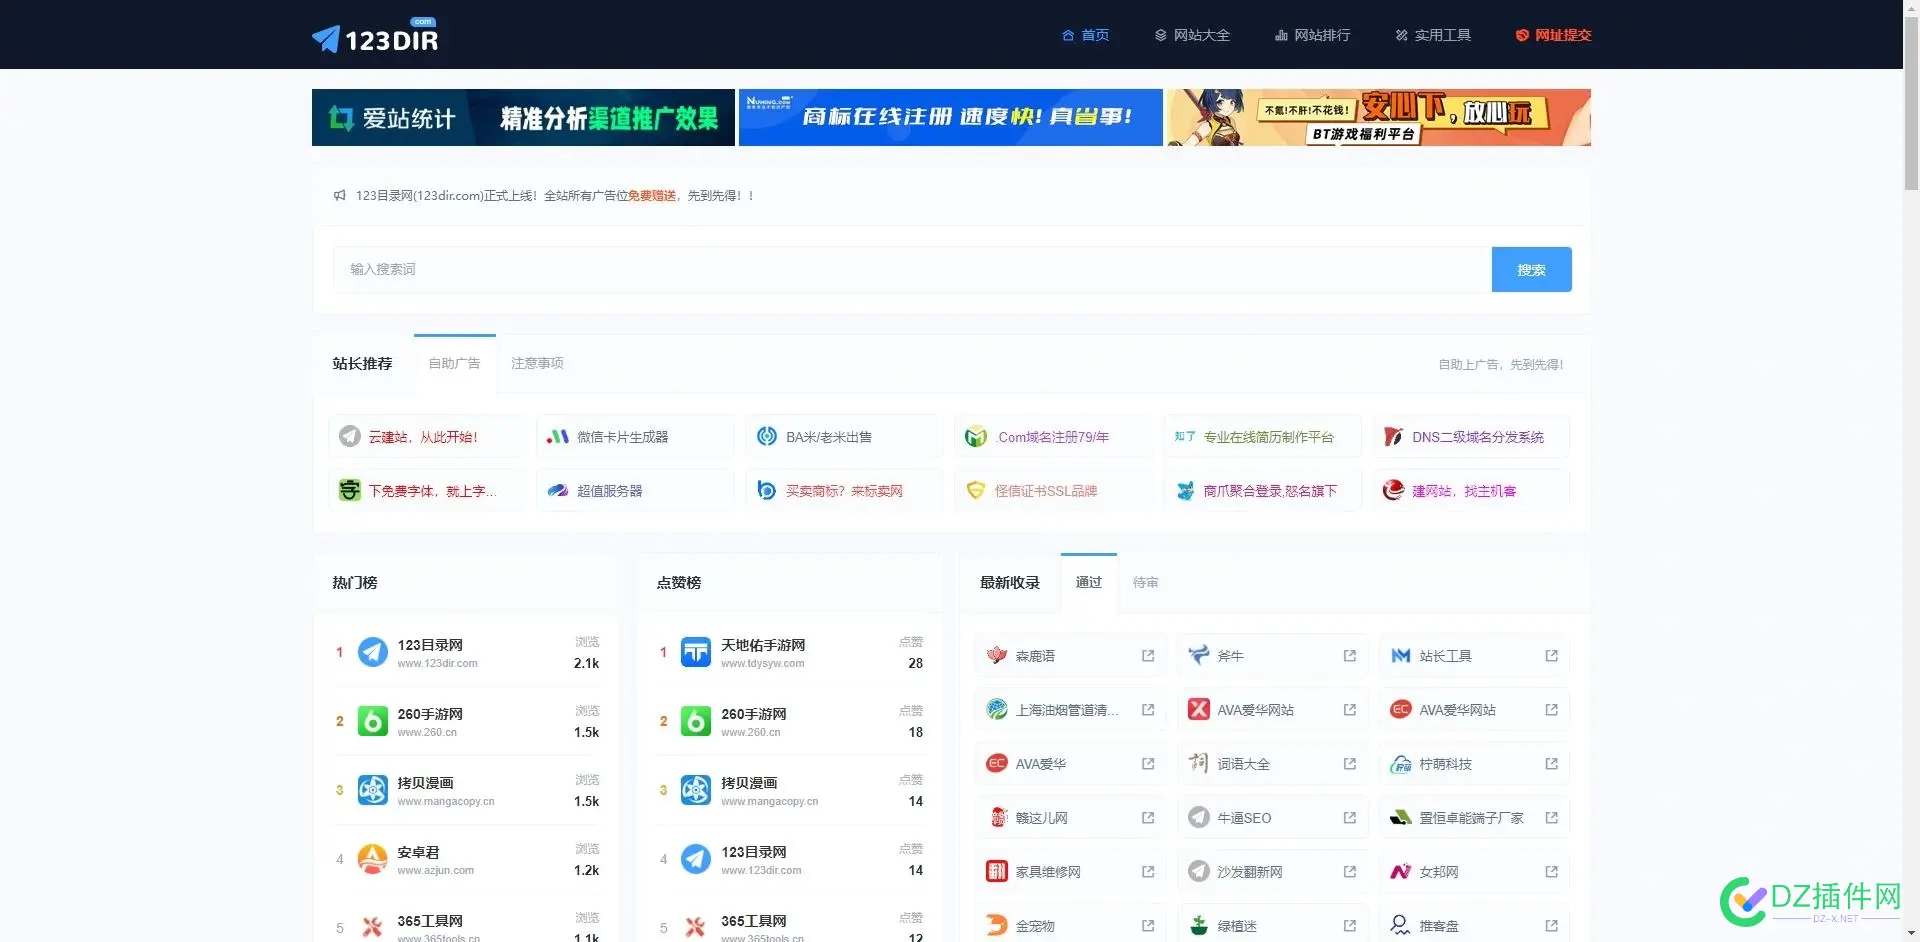1920x942 pixels.
Task: Click the 安卓君 site icon
Action: click(373, 860)
